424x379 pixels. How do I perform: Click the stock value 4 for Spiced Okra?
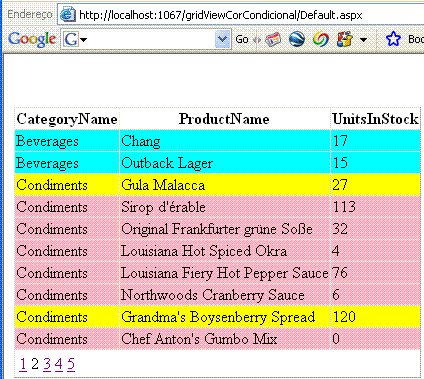point(336,251)
